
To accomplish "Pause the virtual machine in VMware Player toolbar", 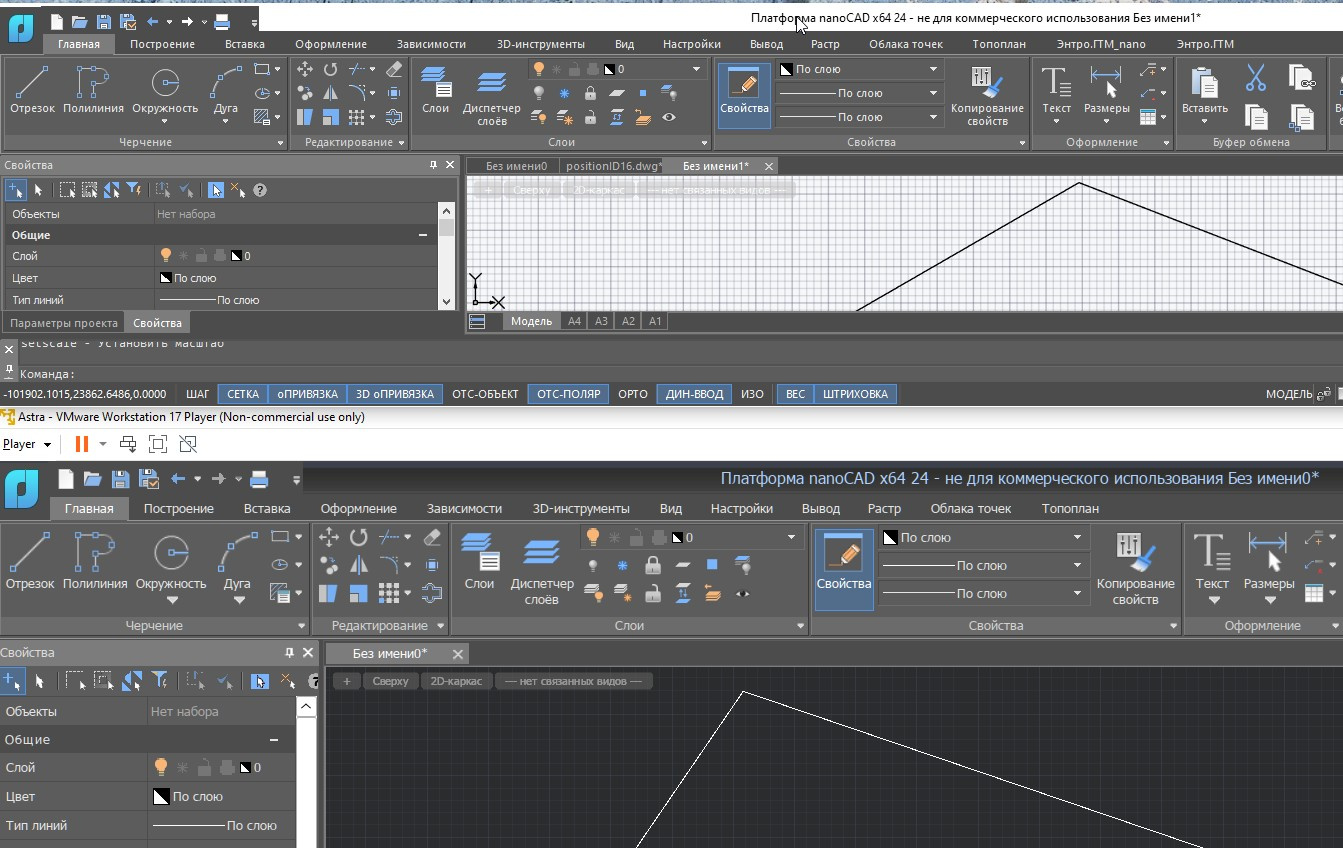I will (x=82, y=444).
